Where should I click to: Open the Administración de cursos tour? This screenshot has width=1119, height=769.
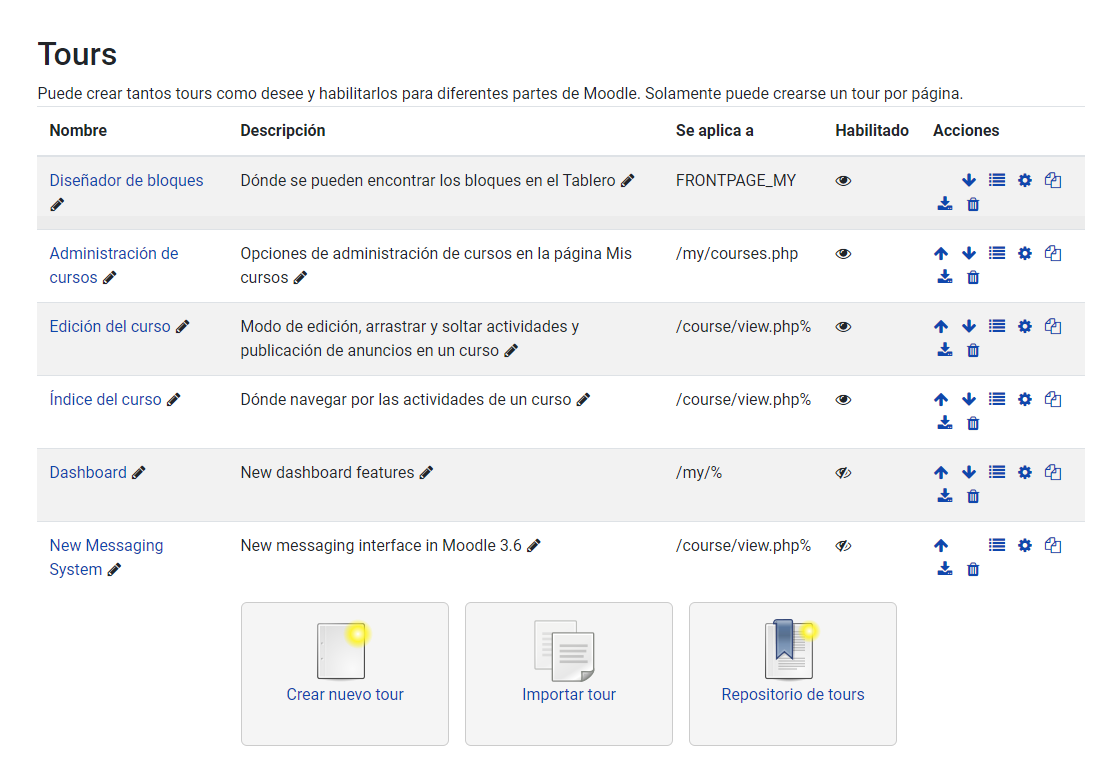(113, 254)
